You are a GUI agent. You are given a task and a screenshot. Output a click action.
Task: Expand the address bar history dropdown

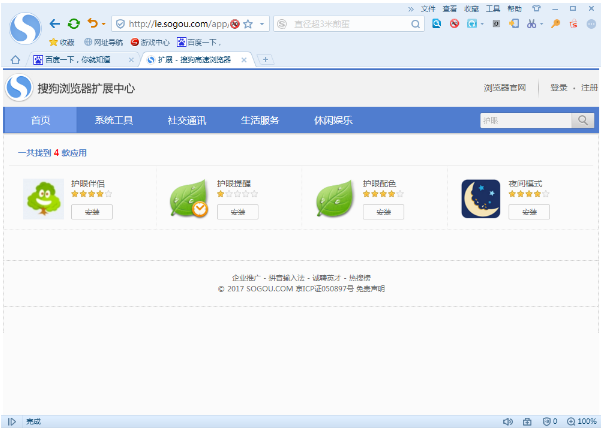point(262,24)
